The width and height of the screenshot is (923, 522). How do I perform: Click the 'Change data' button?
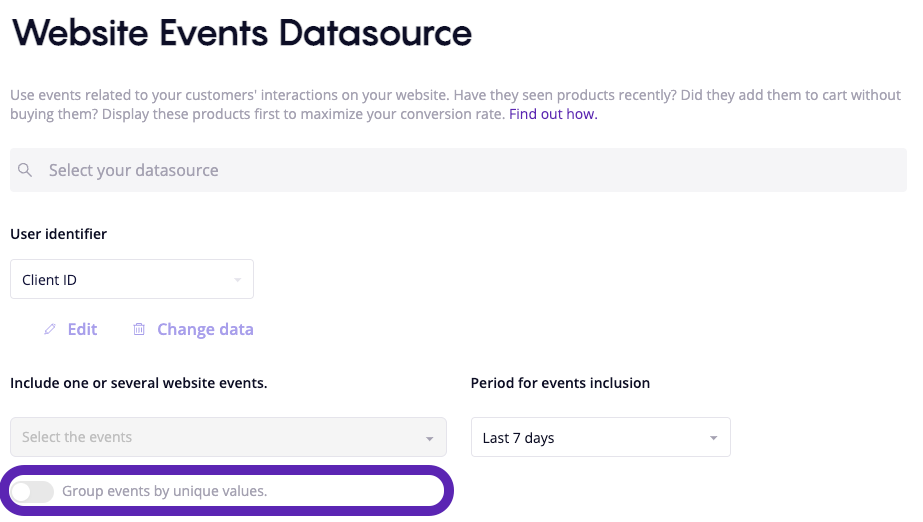(205, 329)
